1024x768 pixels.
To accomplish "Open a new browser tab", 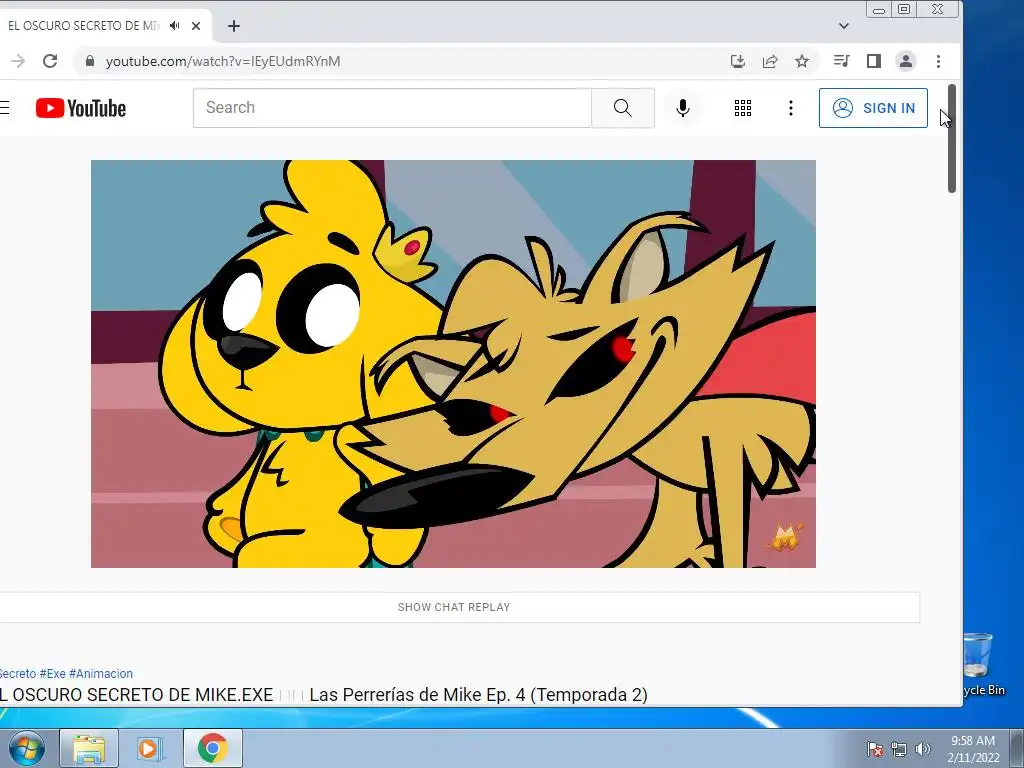I will coord(234,26).
